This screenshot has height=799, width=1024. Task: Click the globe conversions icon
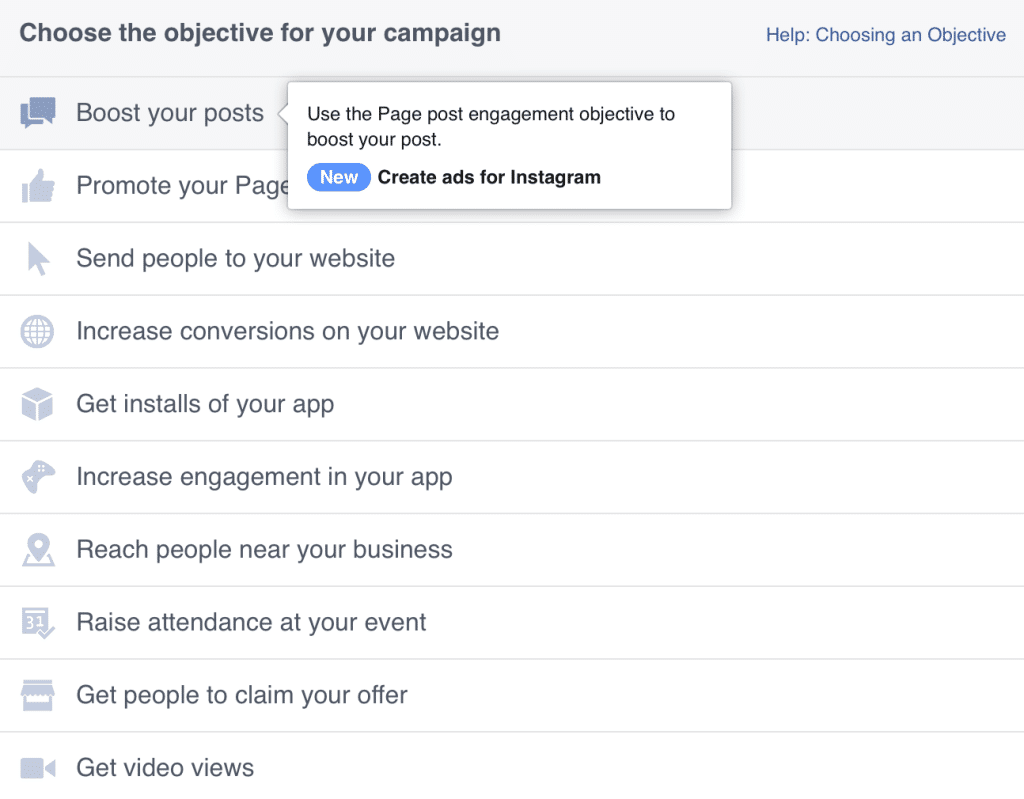38,332
